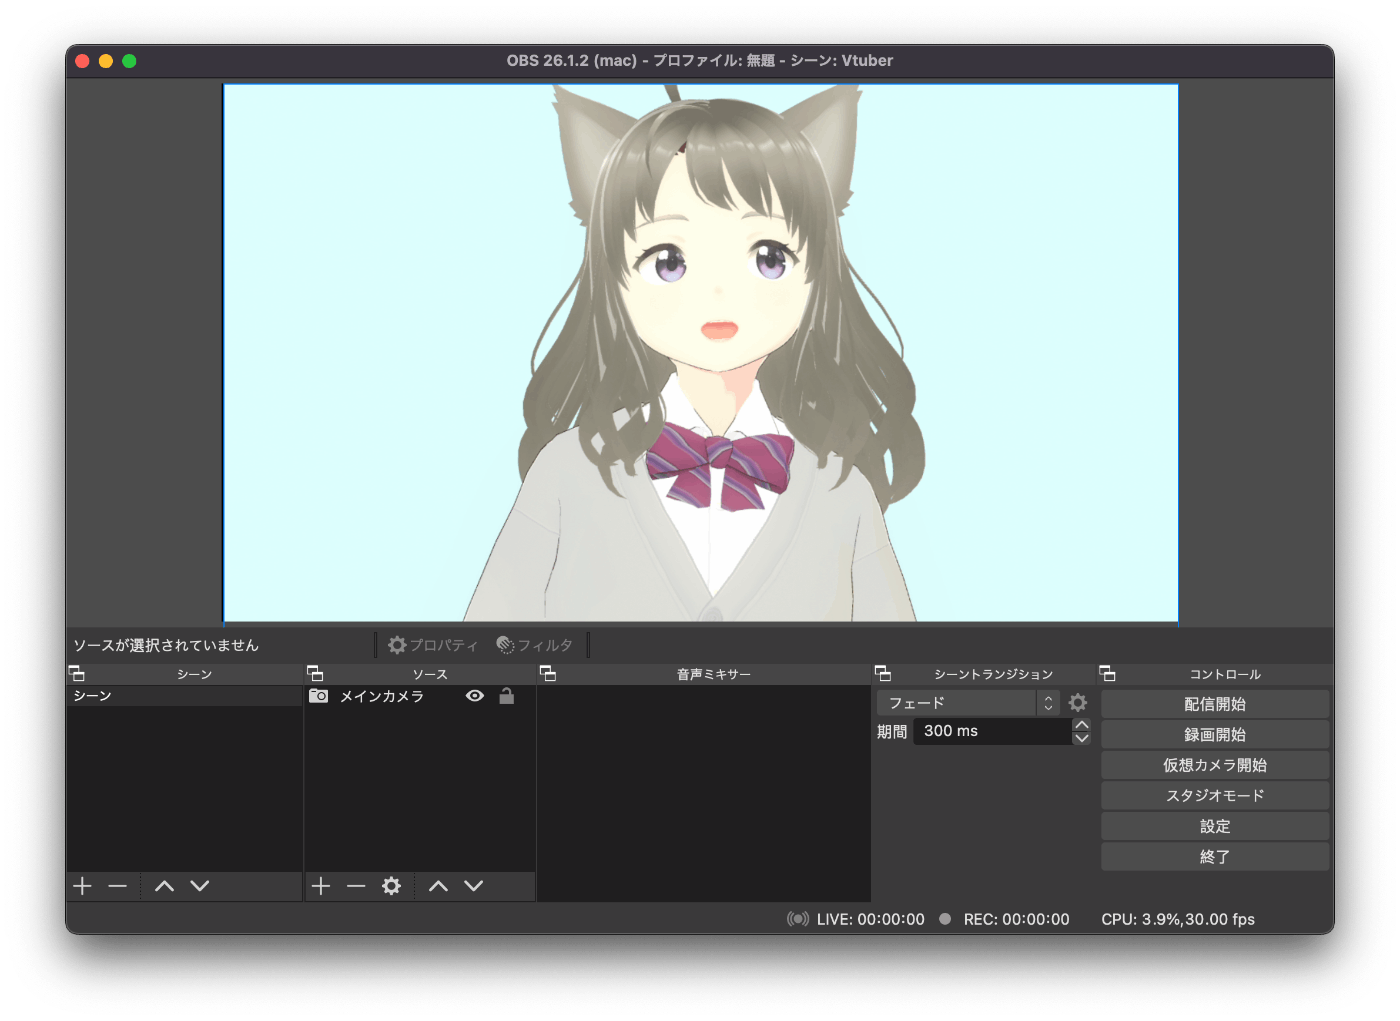
Task: Click the 音声ミキサー panel title
Action: [714, 674]
